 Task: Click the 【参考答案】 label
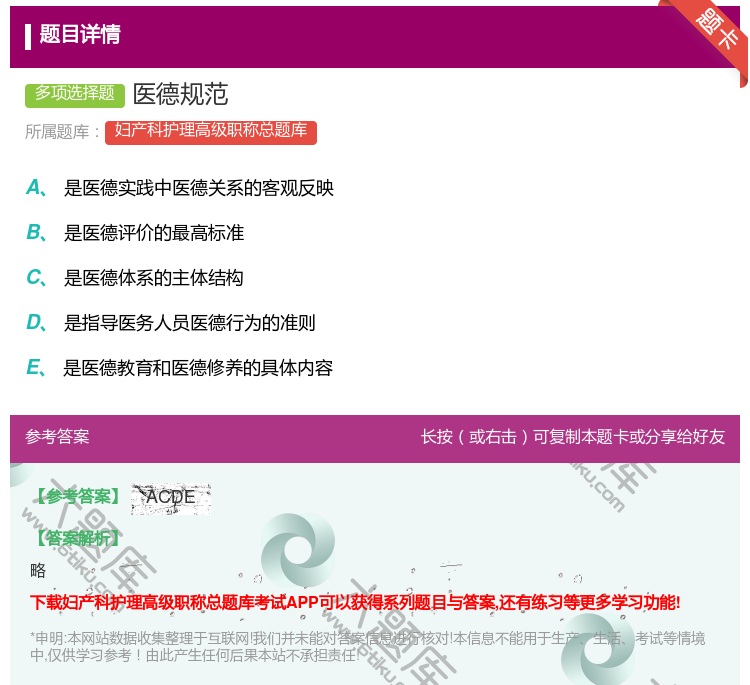pyautogui.click(x=78, y=497)
